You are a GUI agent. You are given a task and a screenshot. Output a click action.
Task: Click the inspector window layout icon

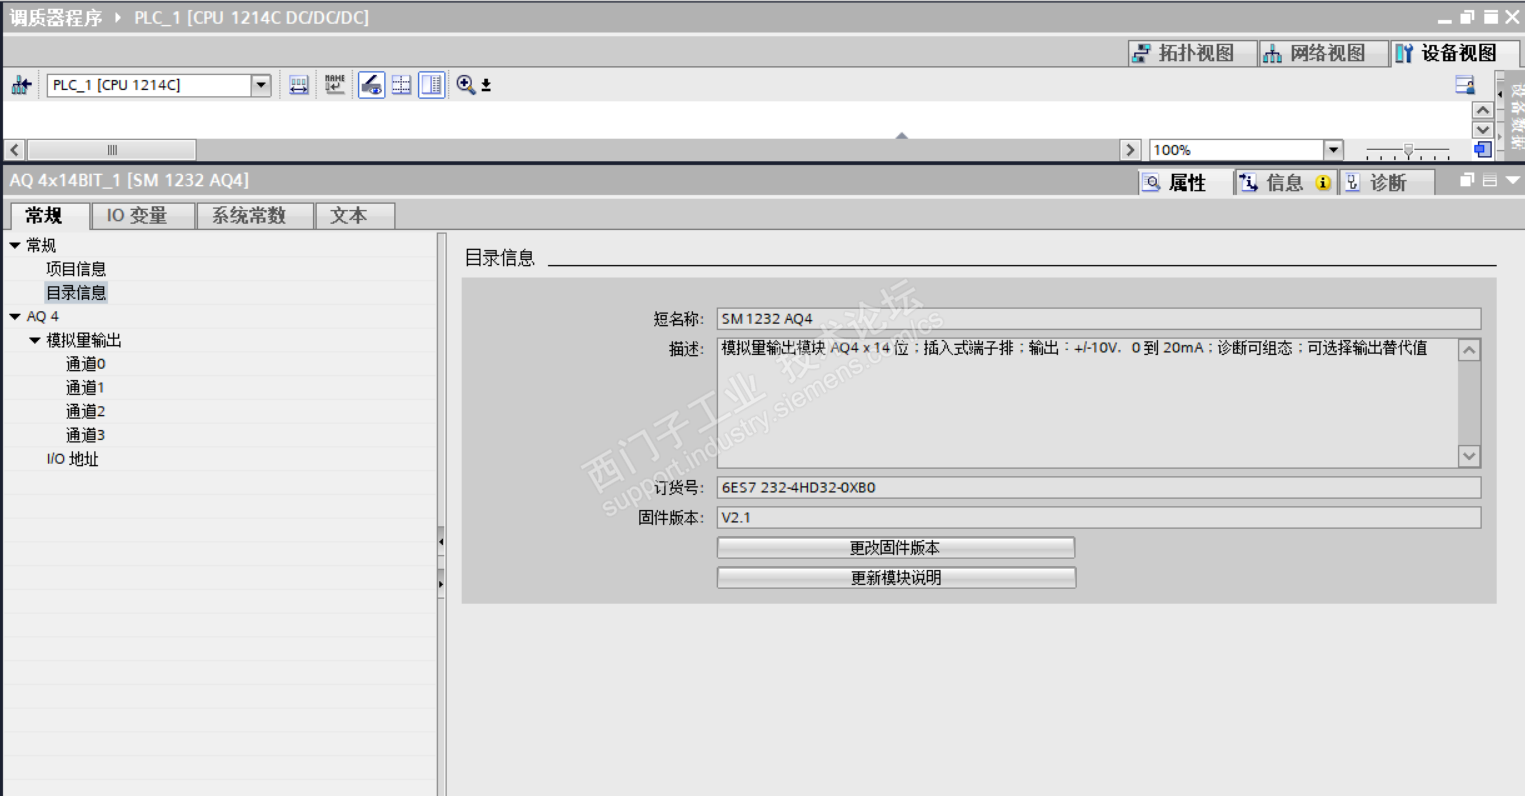click(x=1490, y=180)
